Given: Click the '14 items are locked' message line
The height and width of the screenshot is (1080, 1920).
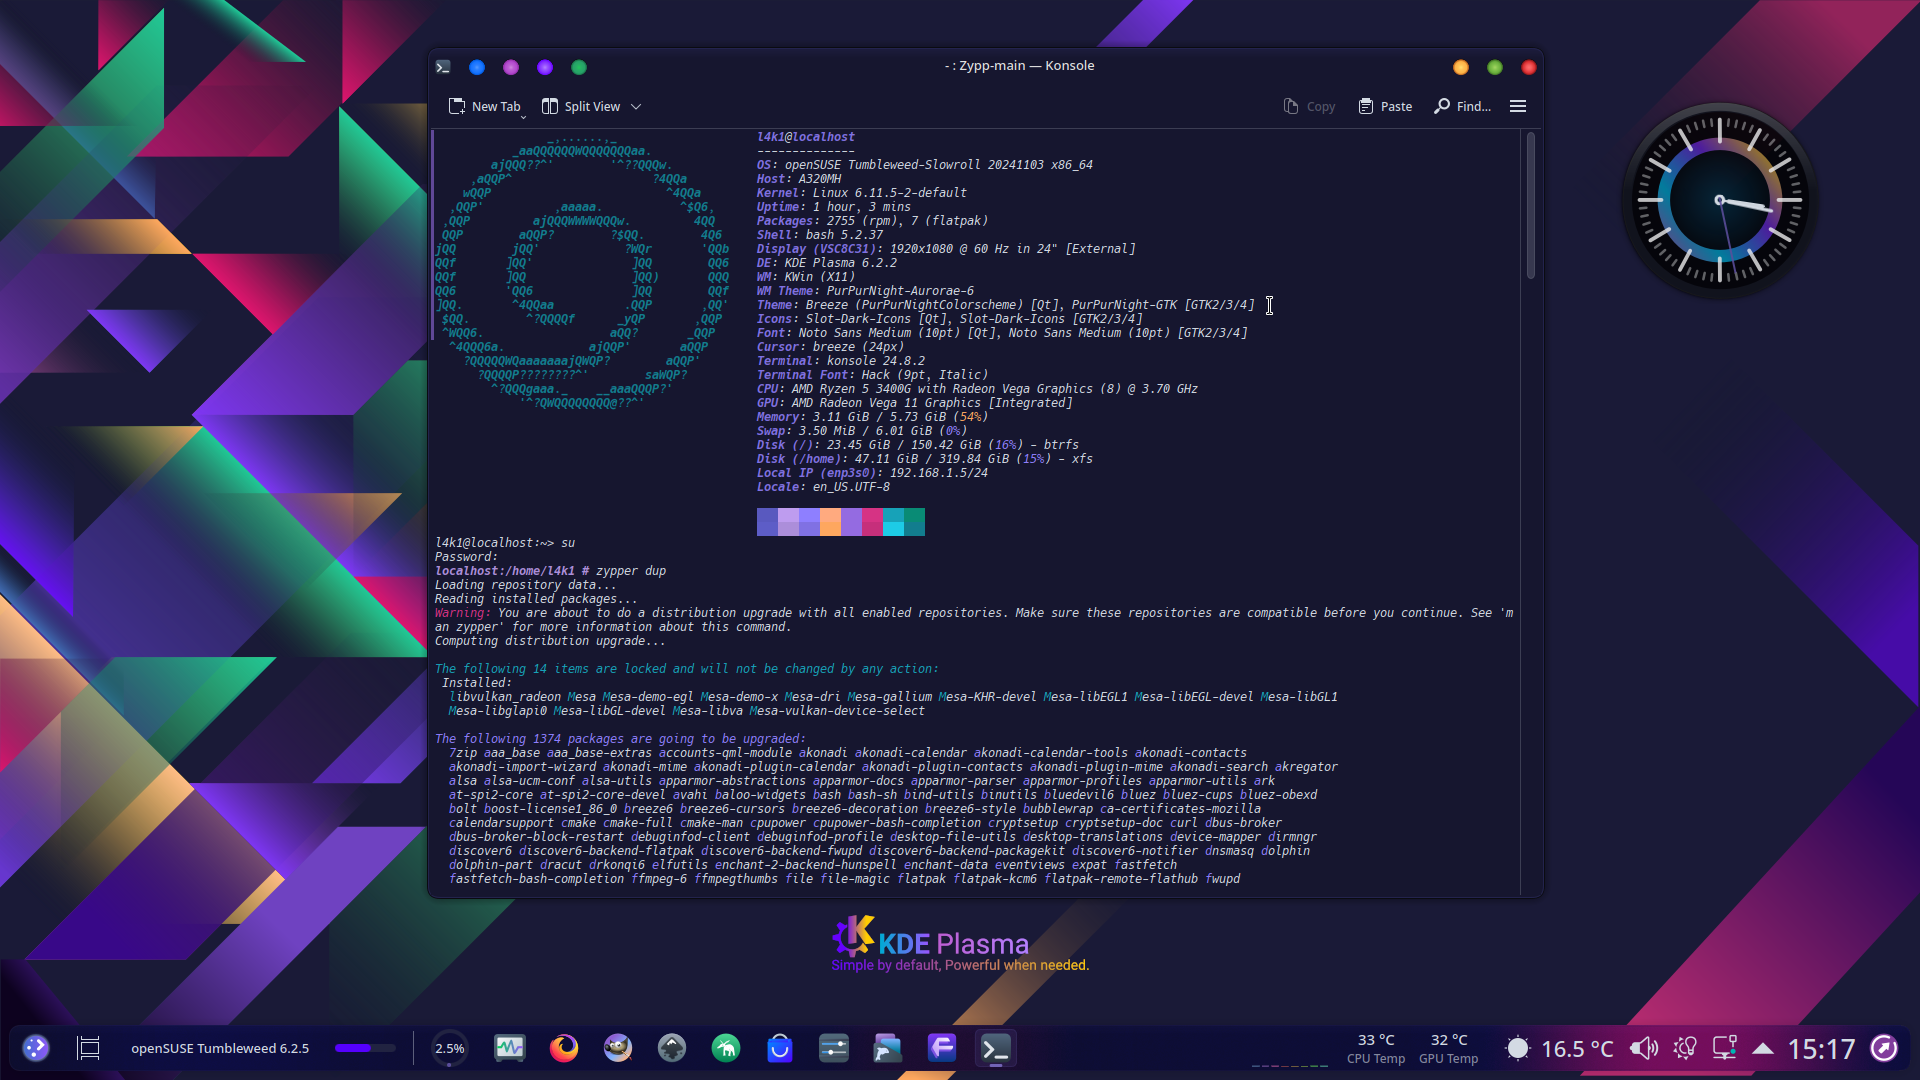Looking at the screenshot, I should (687, 669).
